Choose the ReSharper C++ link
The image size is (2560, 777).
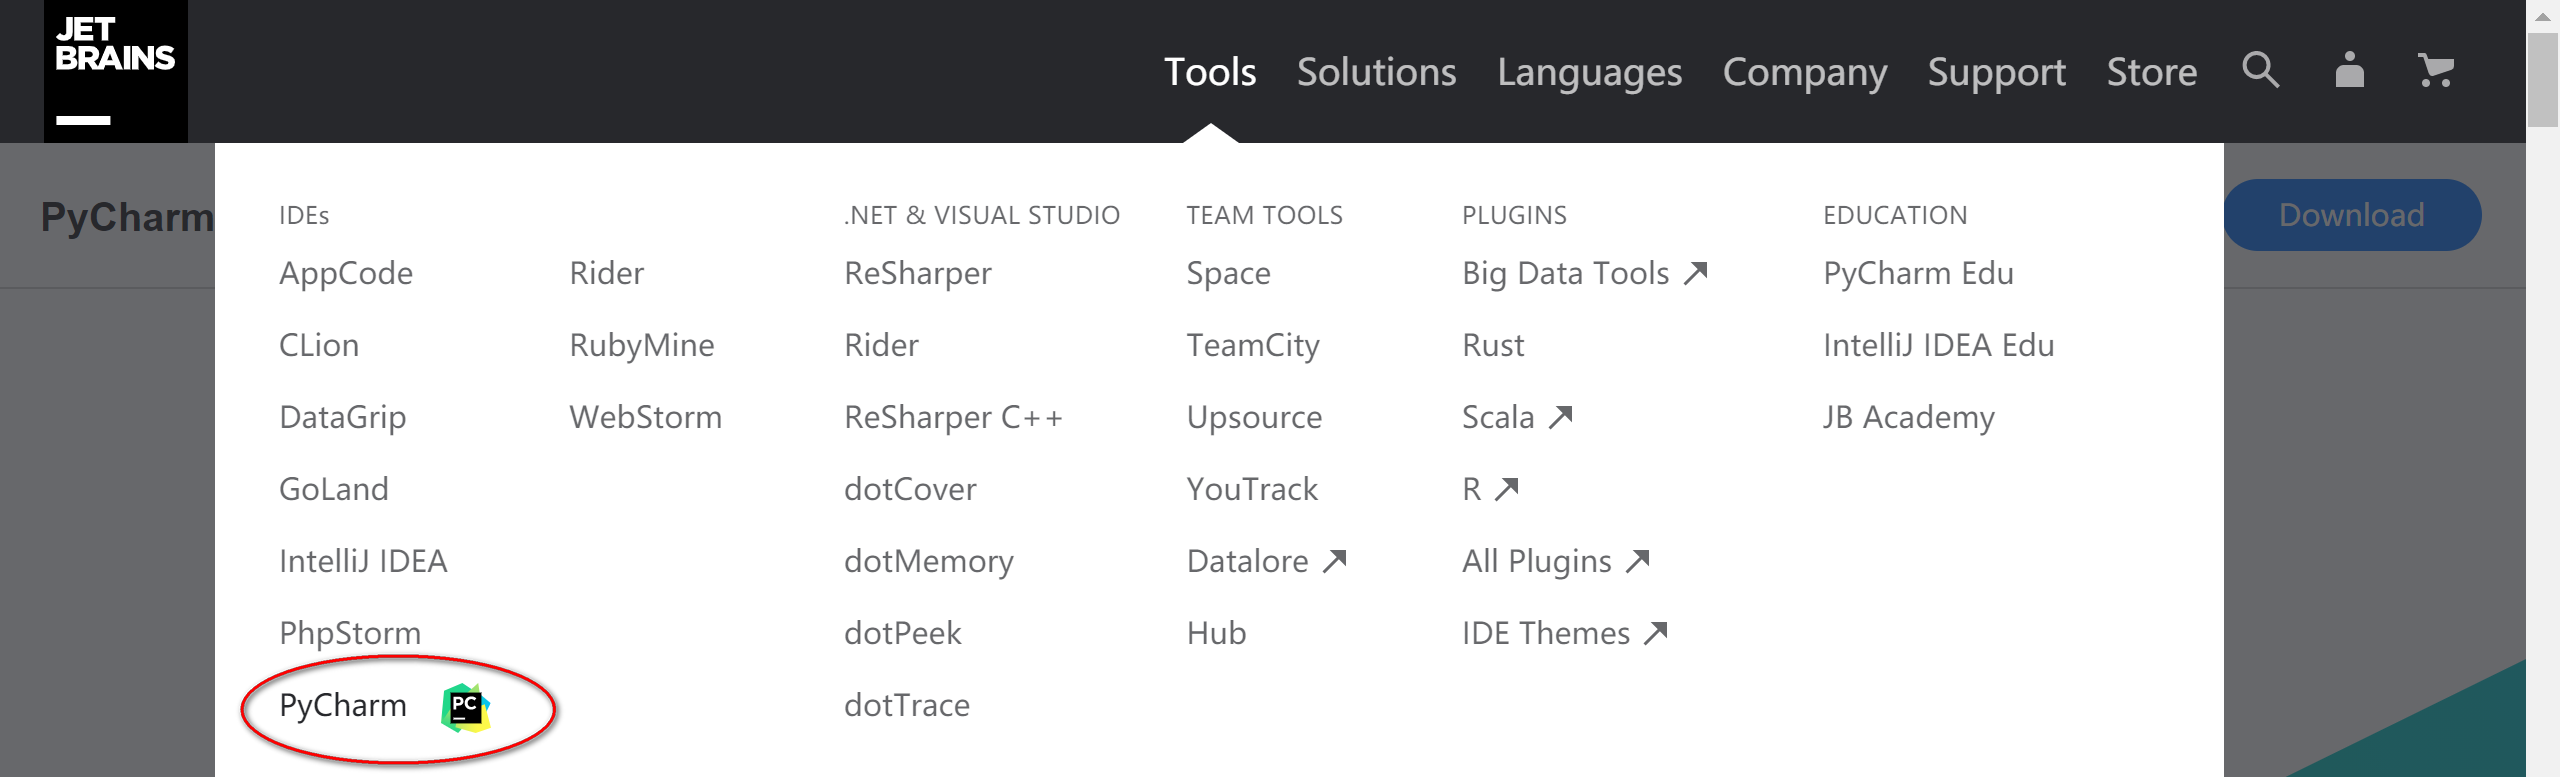953,417
